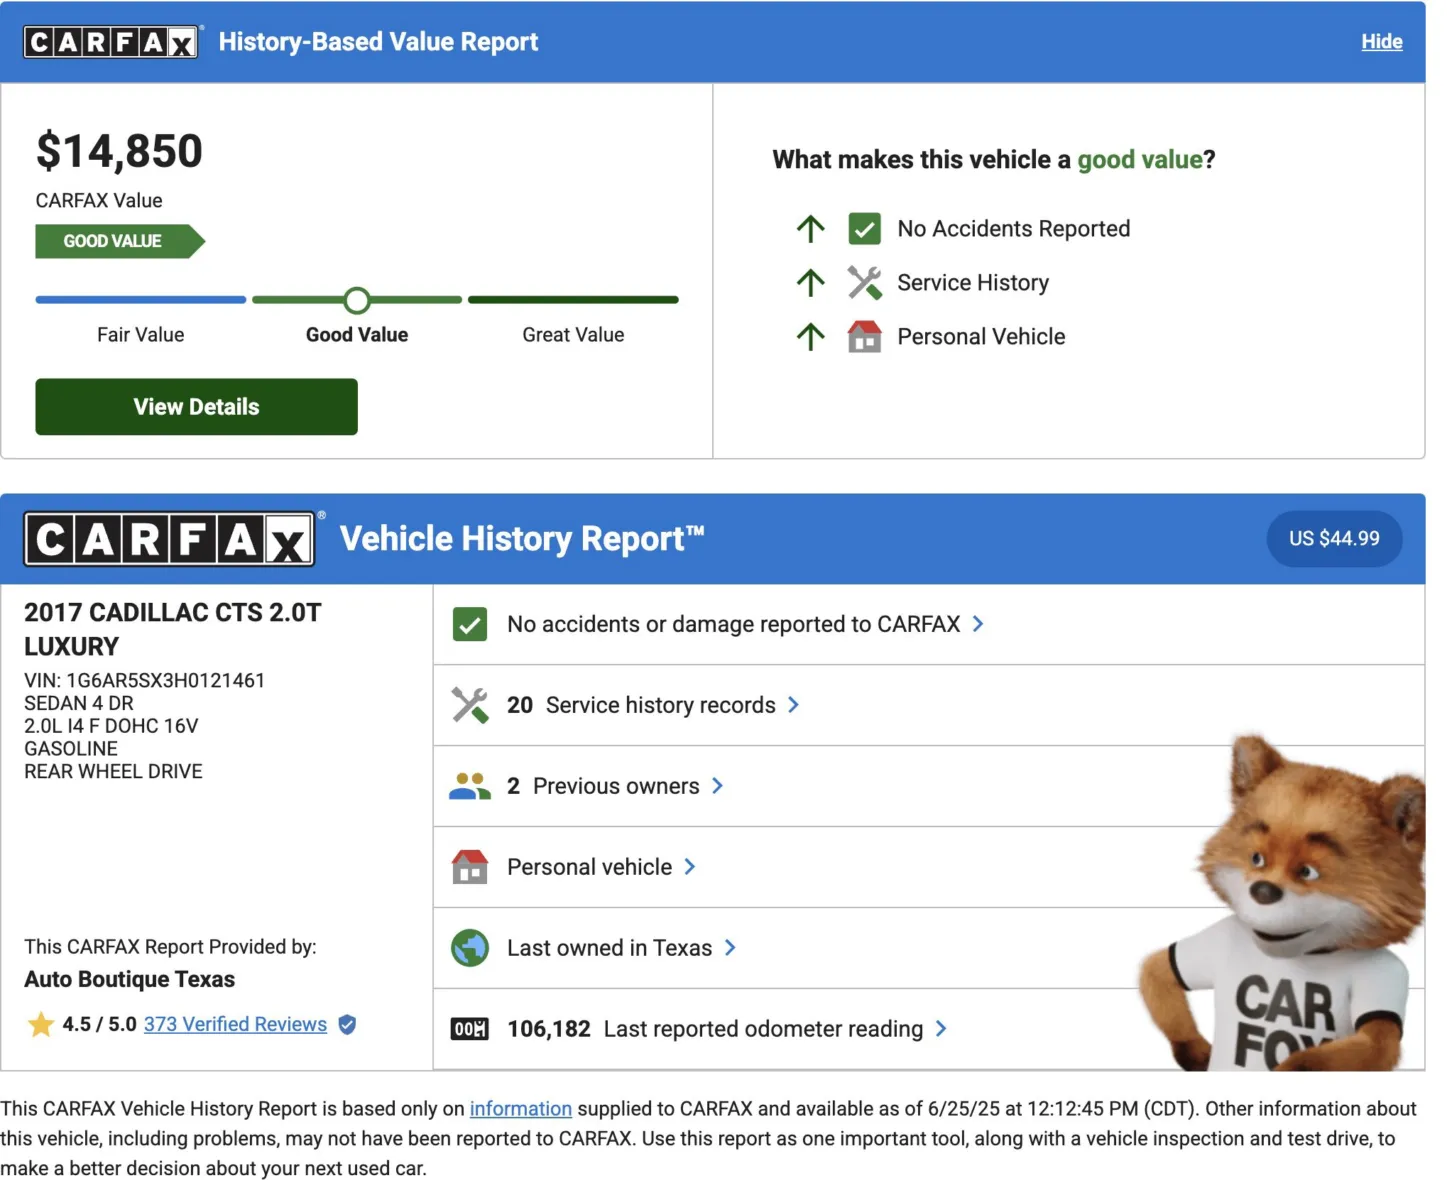The image size is (1447, 1200).
Task: Click the up arrow next to Personal Vehicle
Action: pos(811,337)
